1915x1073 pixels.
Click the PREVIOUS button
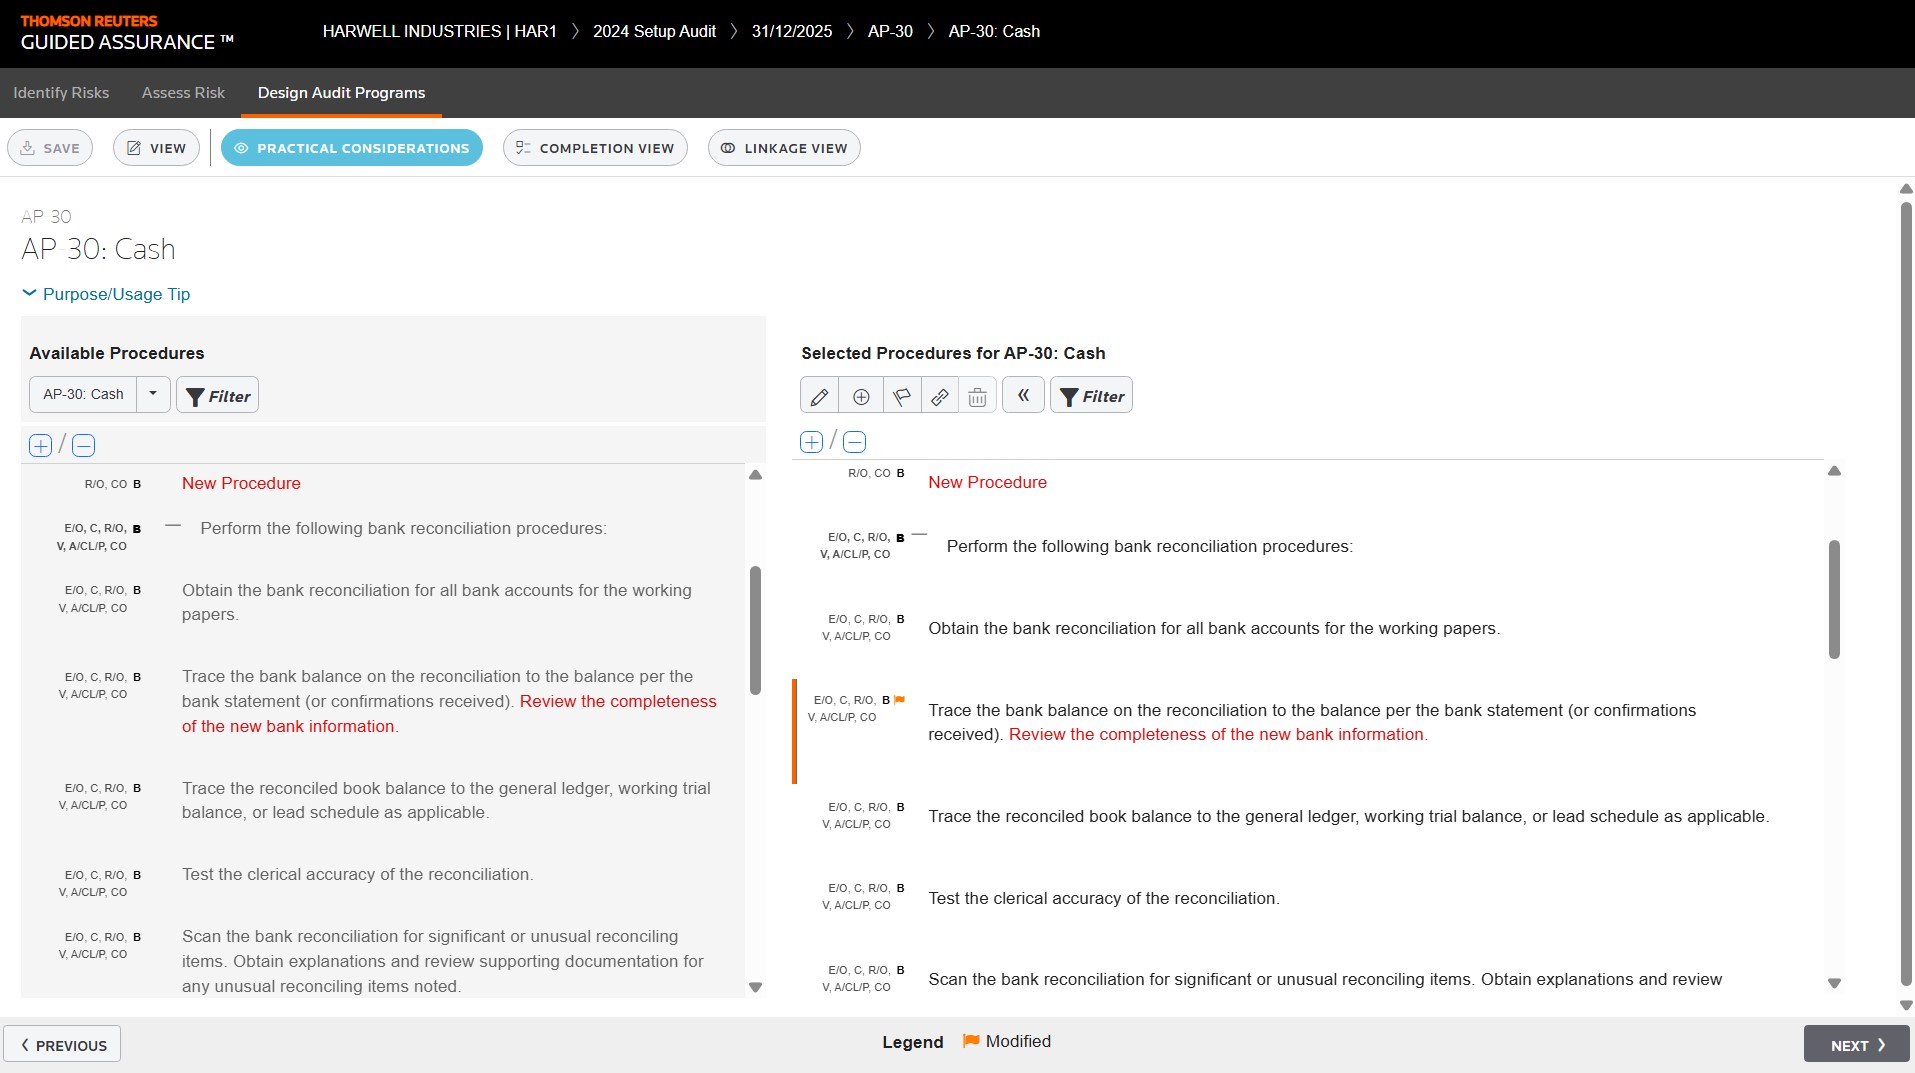[x=62, y=1045]
